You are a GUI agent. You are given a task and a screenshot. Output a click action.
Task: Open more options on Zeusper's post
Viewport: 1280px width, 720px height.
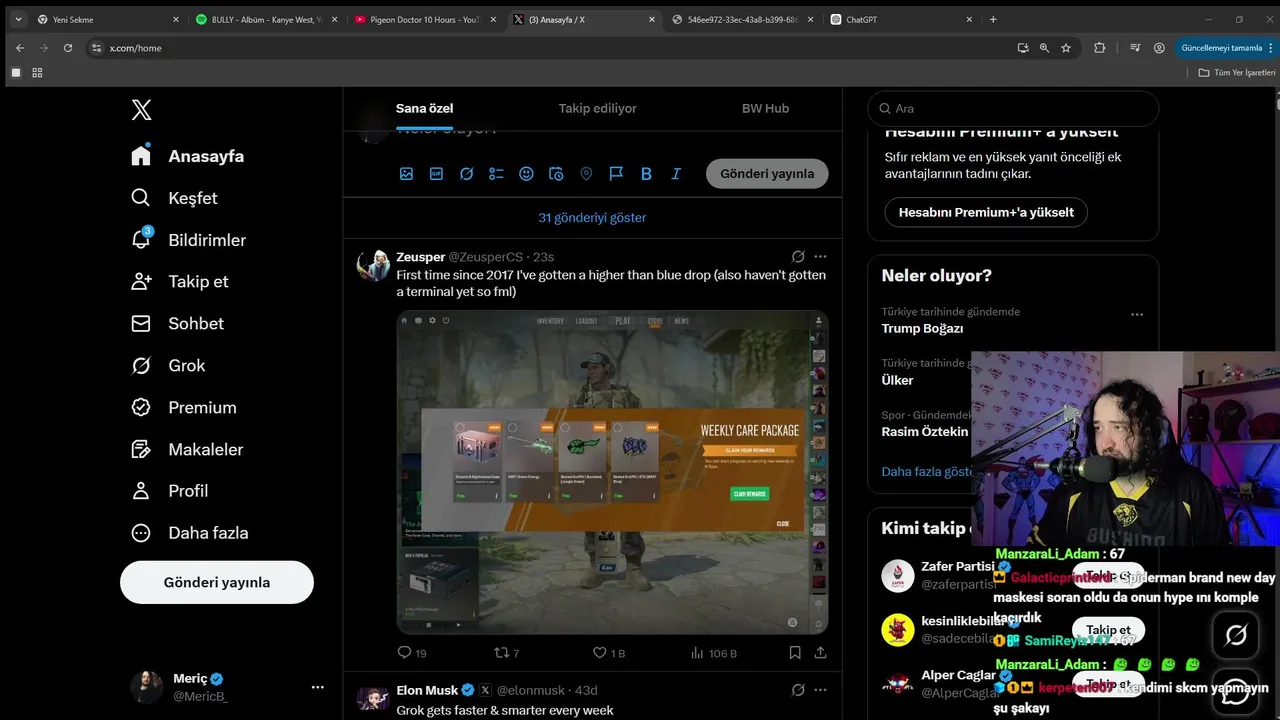[x=820, y=257]
